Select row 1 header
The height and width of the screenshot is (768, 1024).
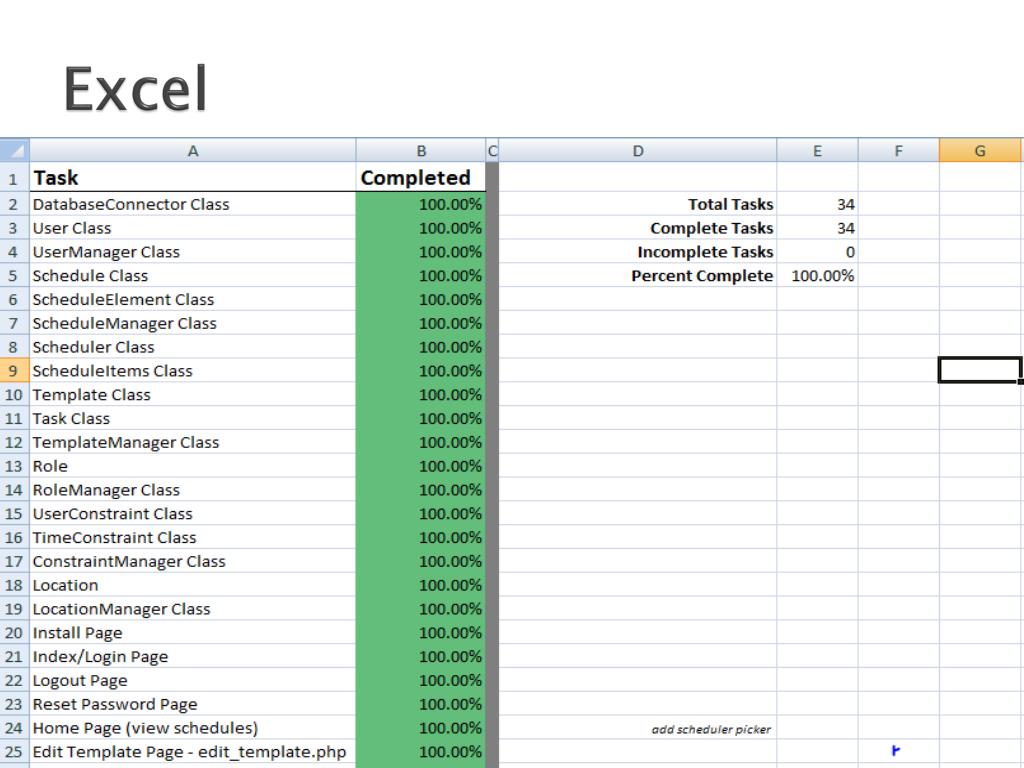coord(14,178)
